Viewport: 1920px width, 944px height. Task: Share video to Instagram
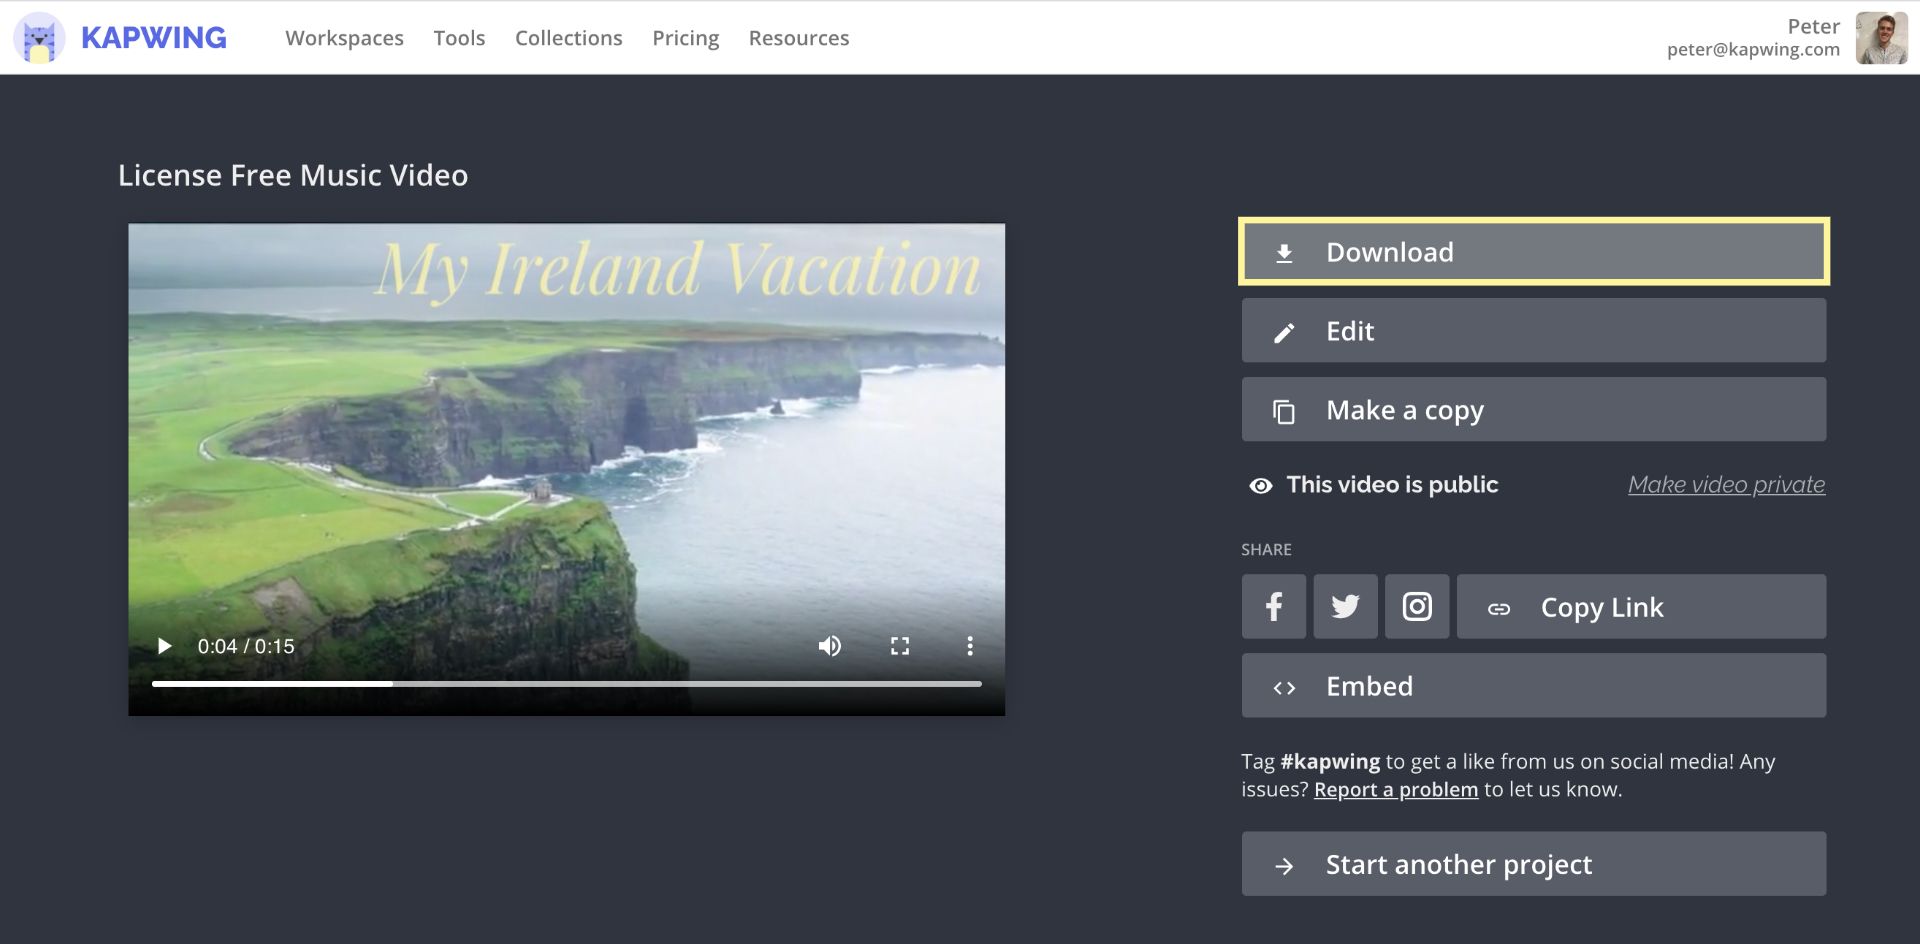(1417, 607)
